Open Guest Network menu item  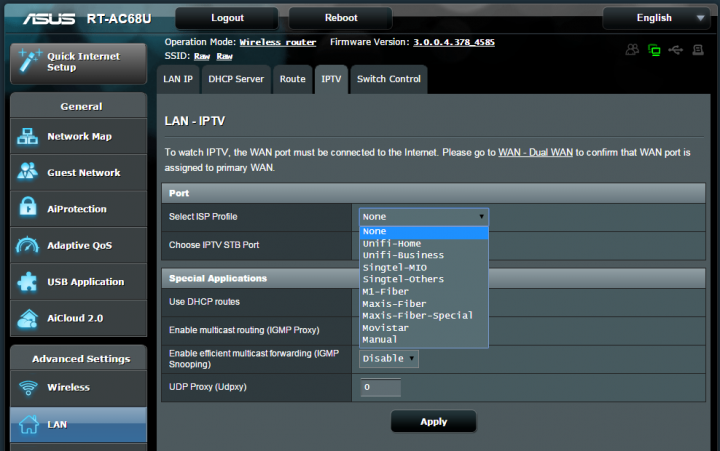click(79, 173)
